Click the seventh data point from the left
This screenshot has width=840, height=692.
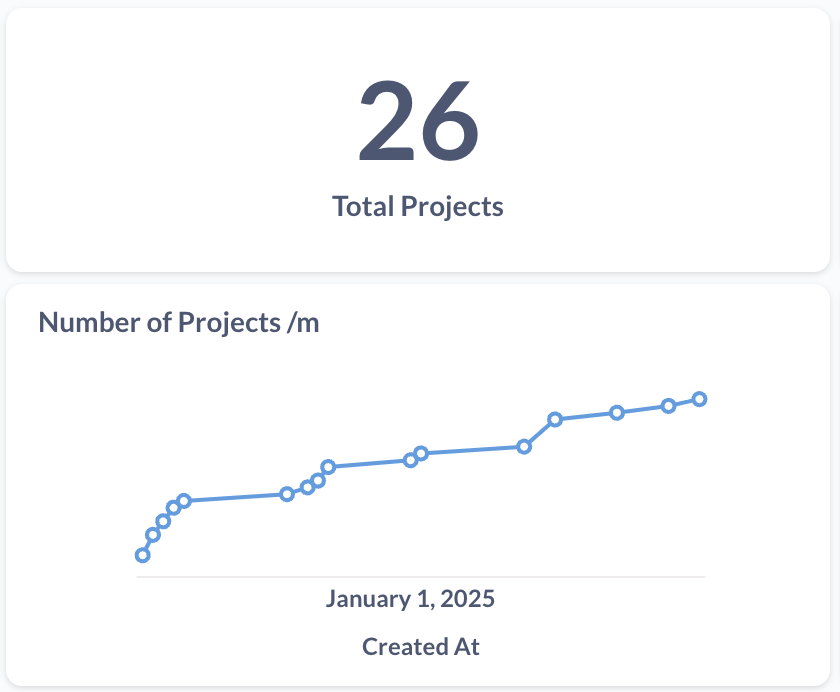308,487
